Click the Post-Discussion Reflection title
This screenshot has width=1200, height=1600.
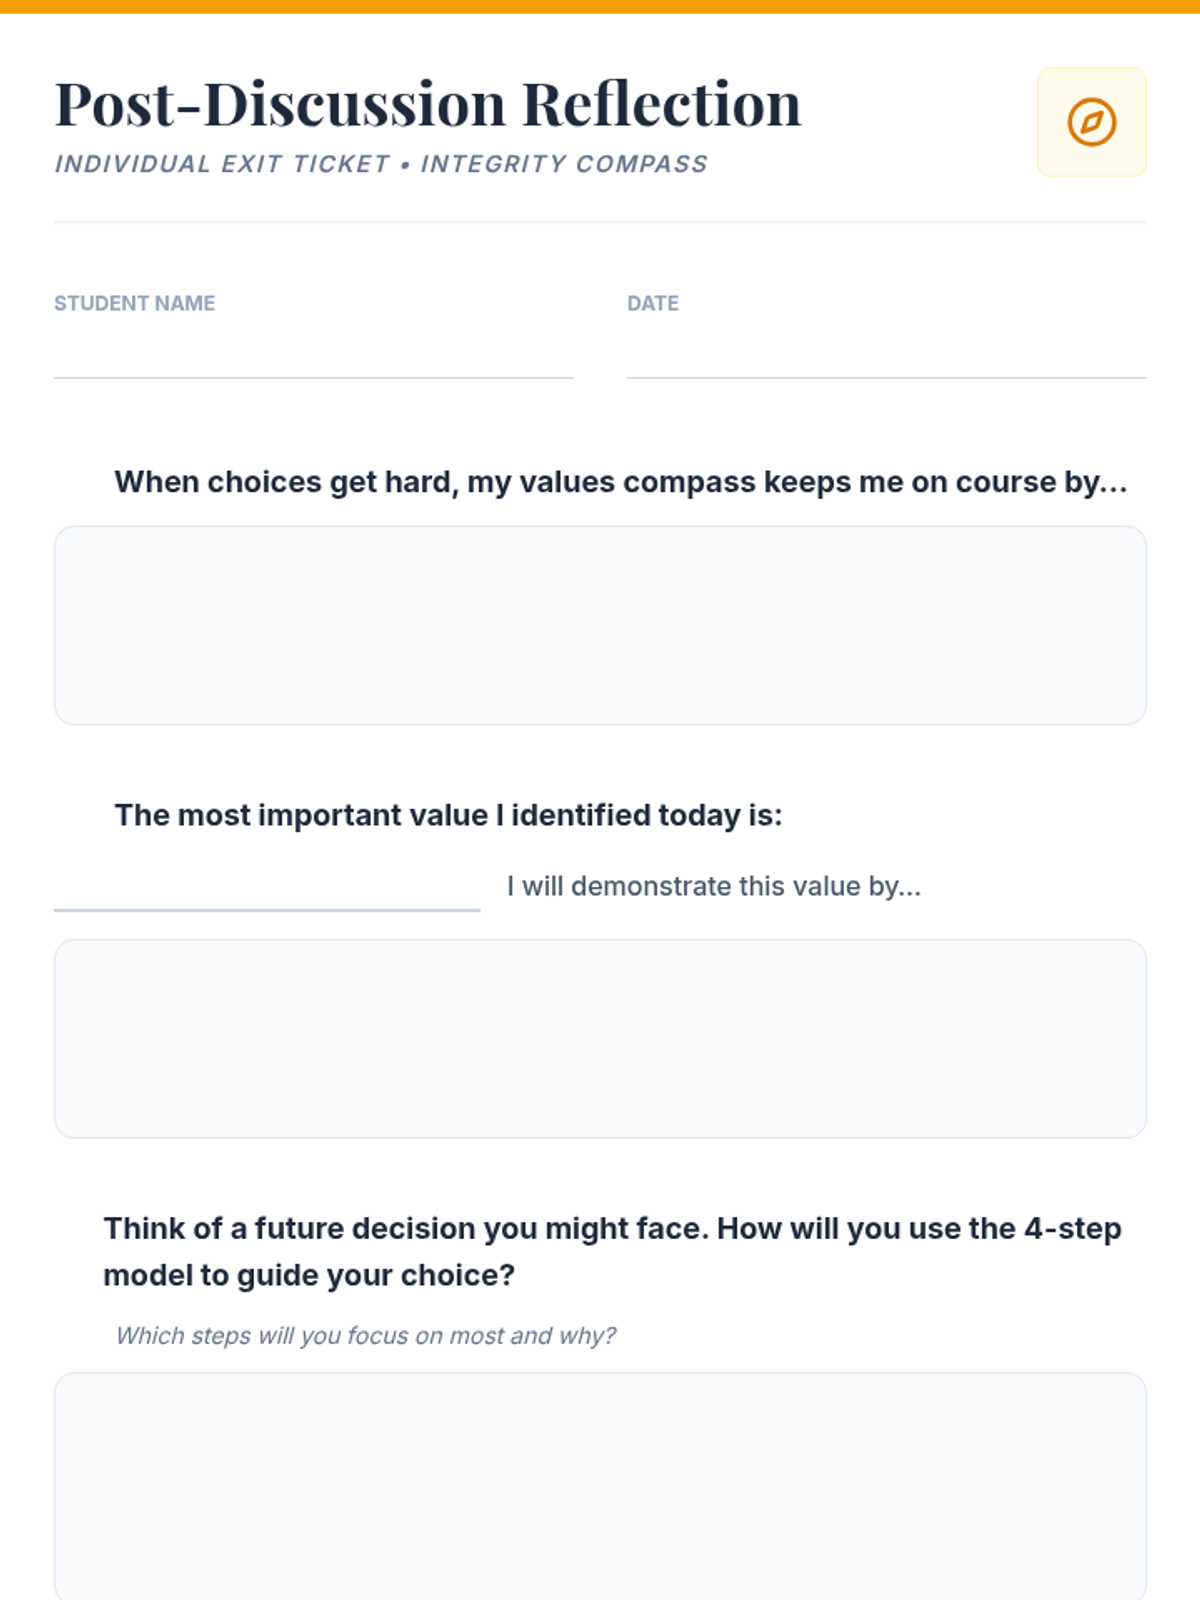click(x=428, y=104)
